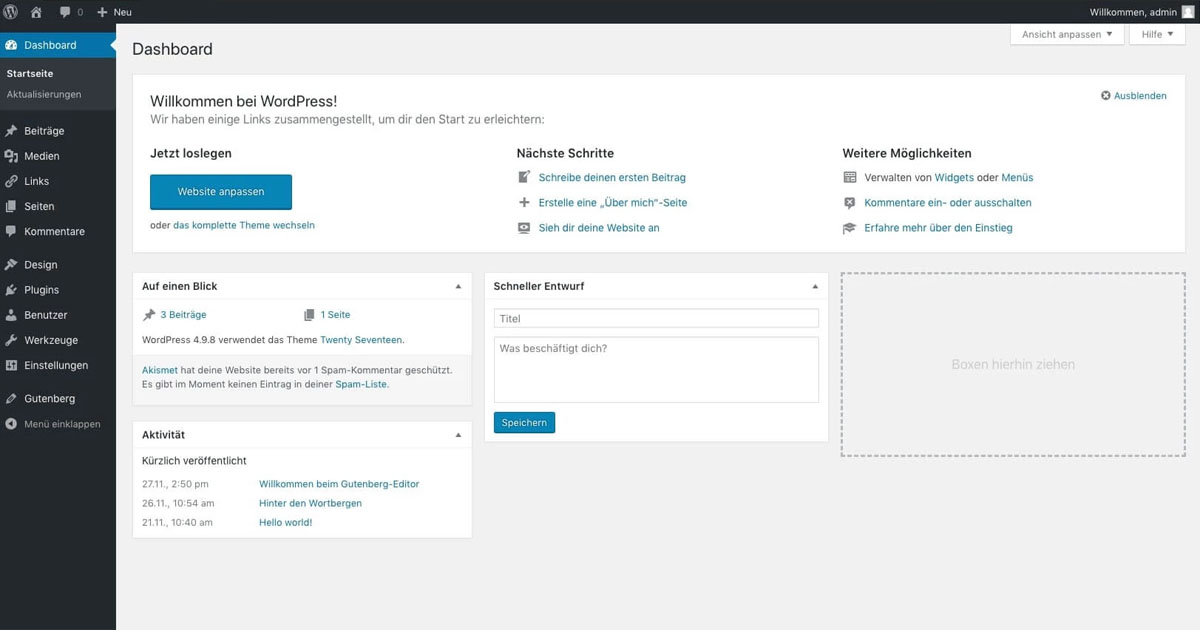Click the plus Neu icon in admin bar
Image resolution: width=1200 pixels, height=630 pixels.
[102, 12]
